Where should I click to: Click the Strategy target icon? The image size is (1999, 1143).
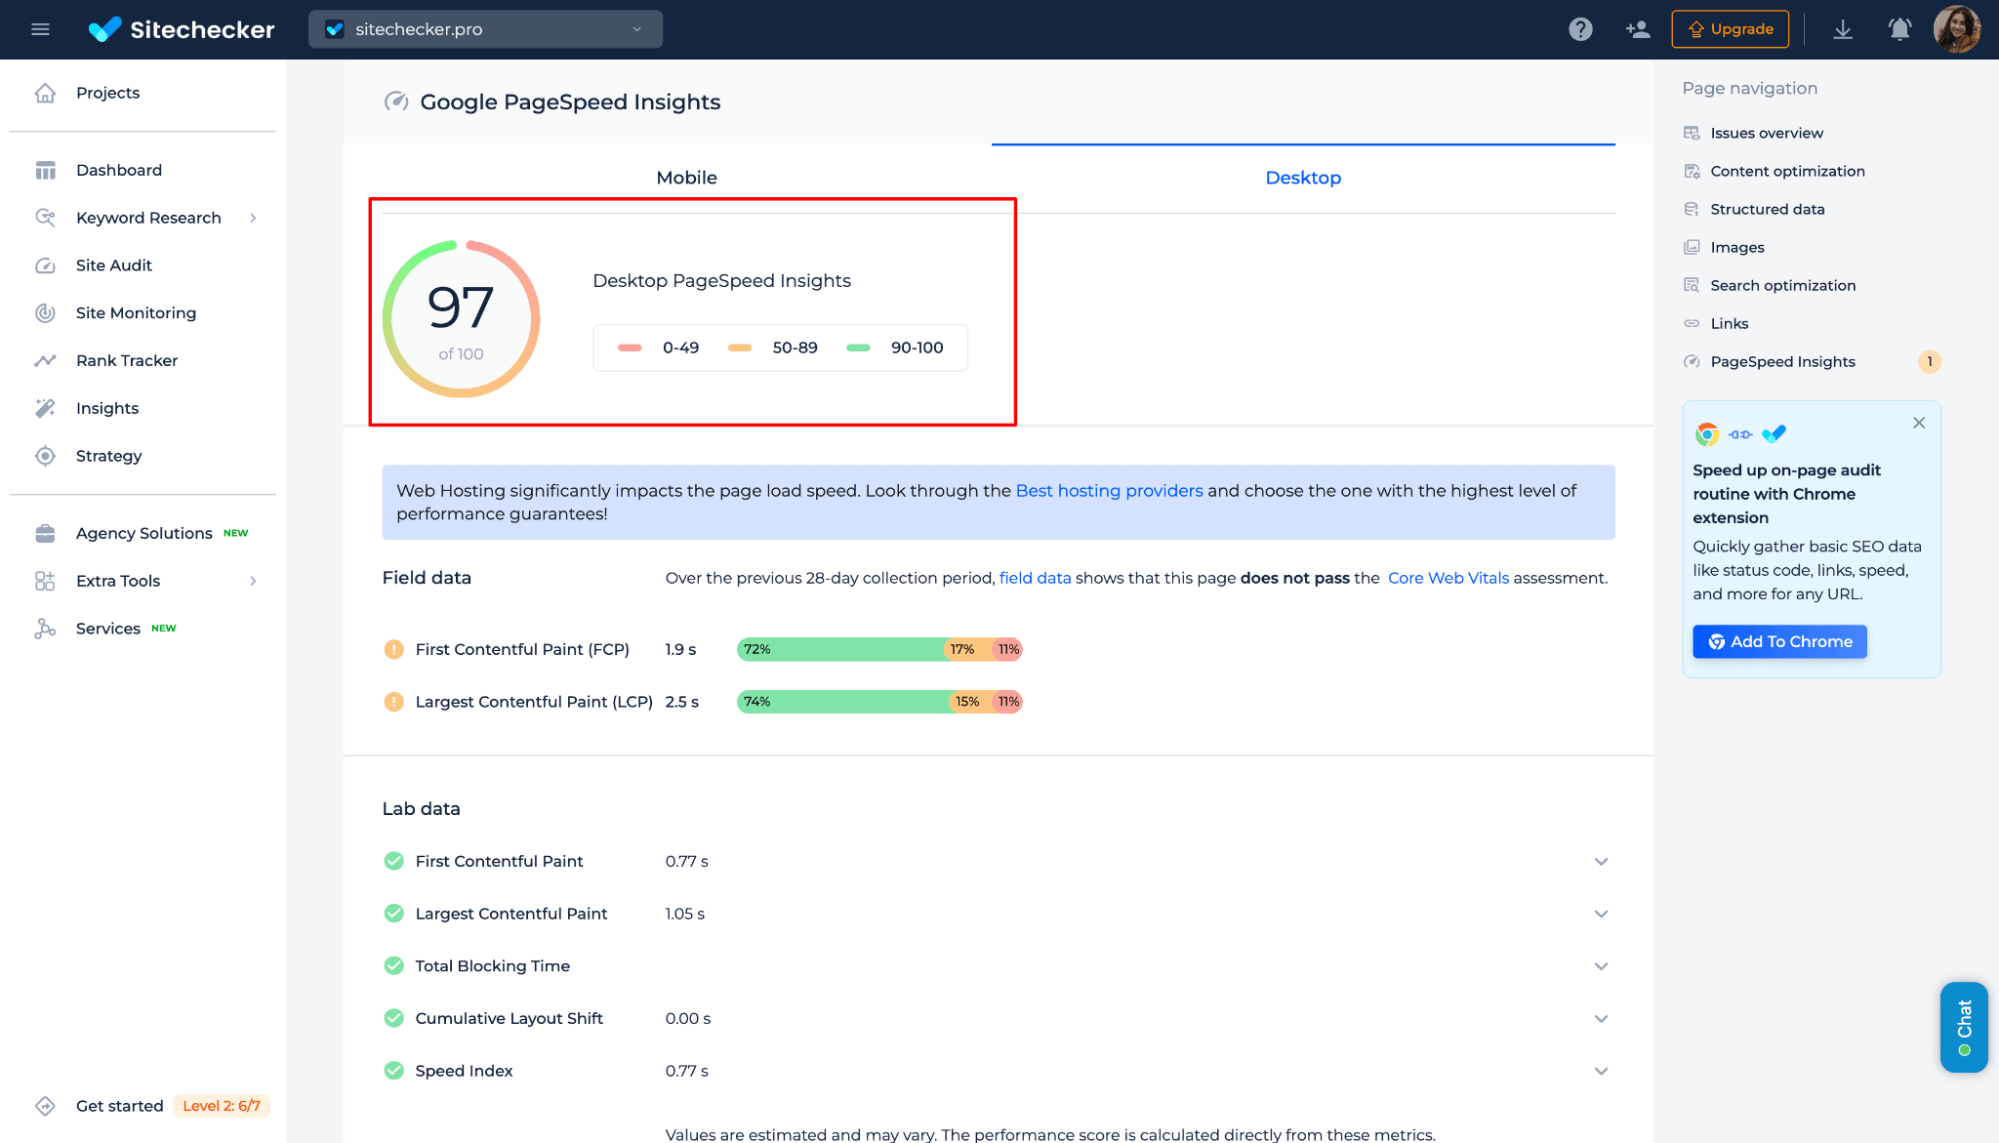tap(45, 456)
